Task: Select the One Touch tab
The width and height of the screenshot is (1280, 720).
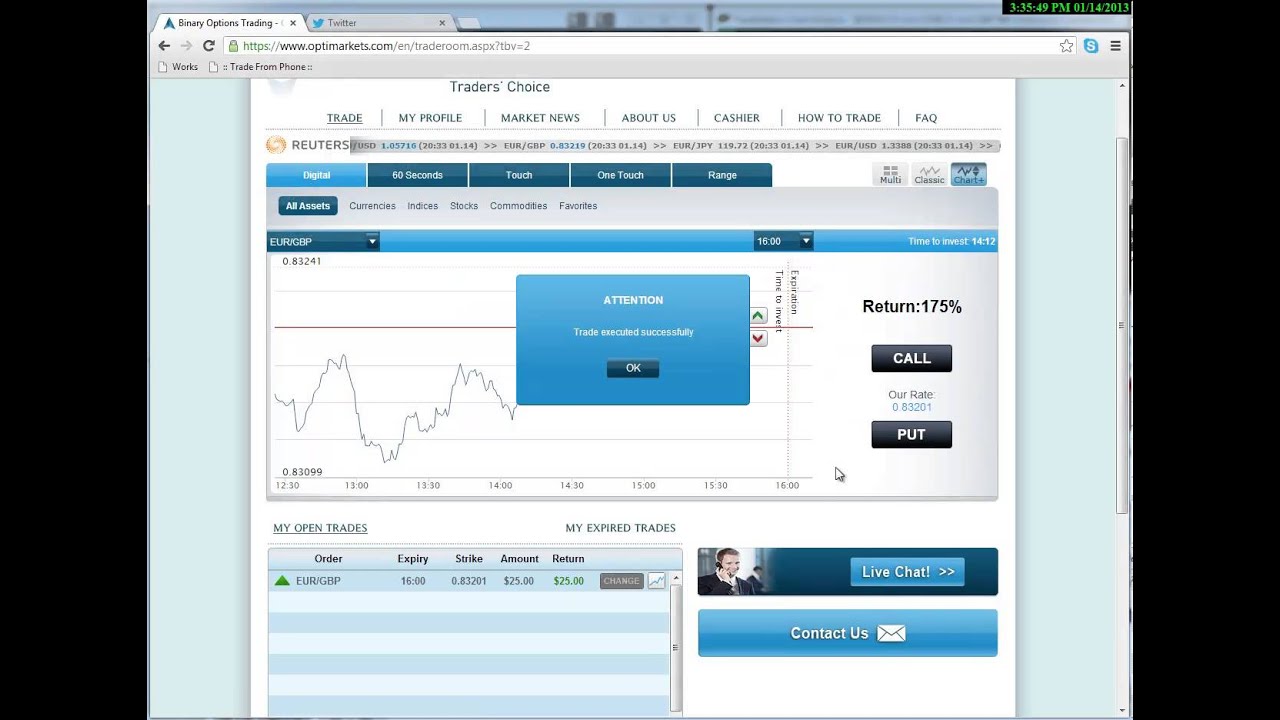Action: (620, 175)
